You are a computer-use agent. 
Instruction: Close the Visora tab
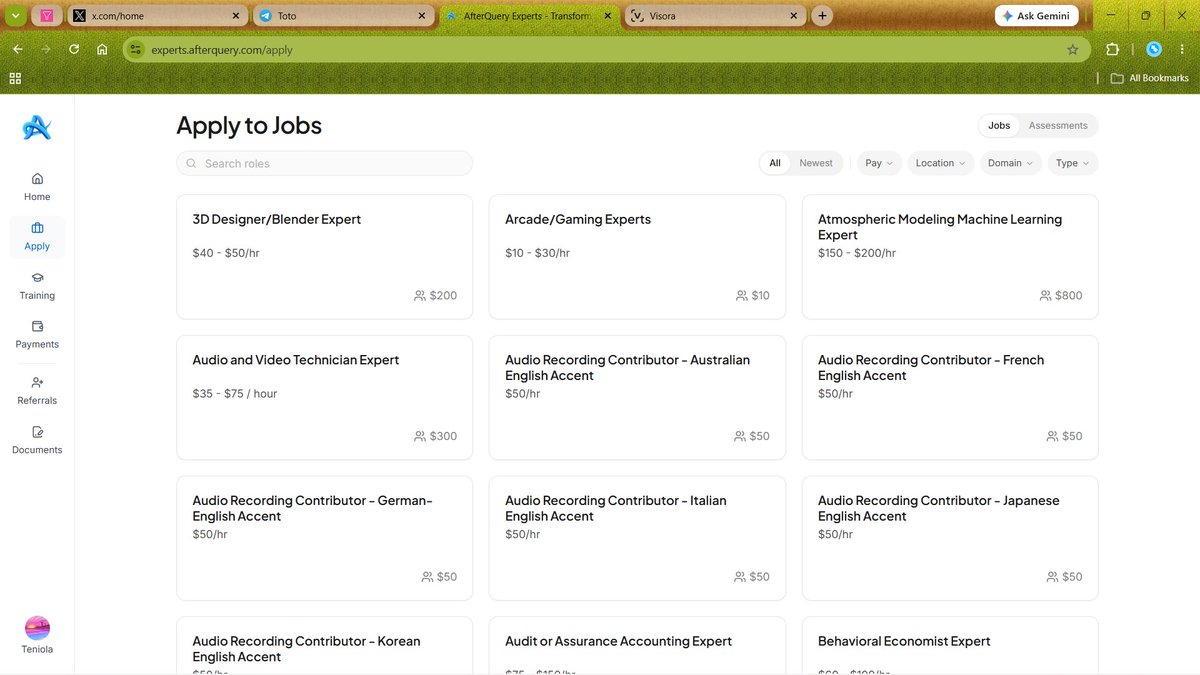click(794, 16)
